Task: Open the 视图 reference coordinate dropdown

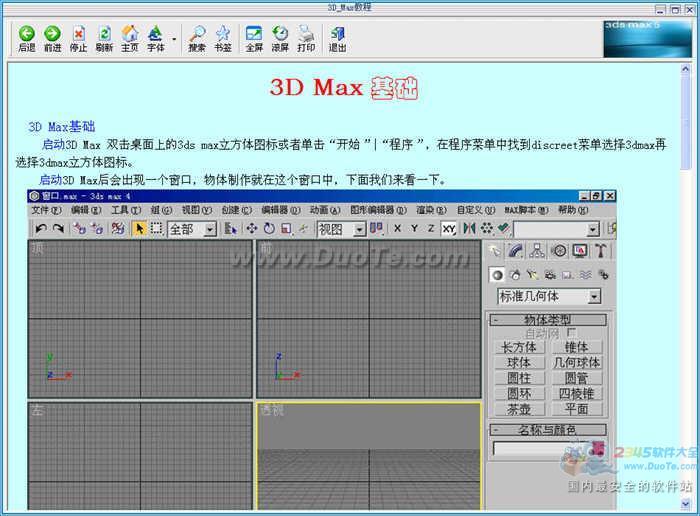Action: pos(342,229)
